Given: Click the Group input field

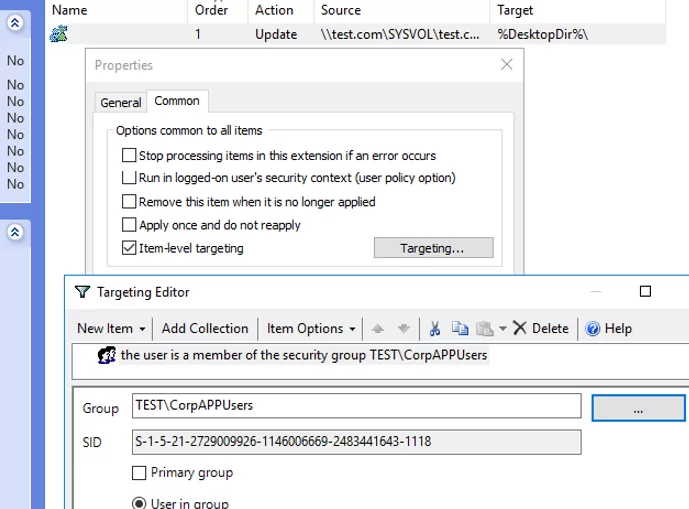Looking at the screenshot, I should coord(356,406).
